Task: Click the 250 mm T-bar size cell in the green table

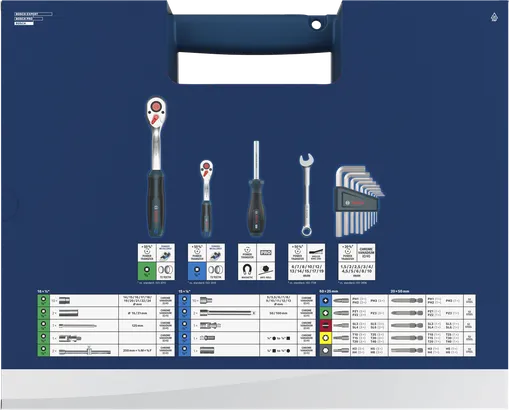Action: pyautogui.click(x=137, y=350)
